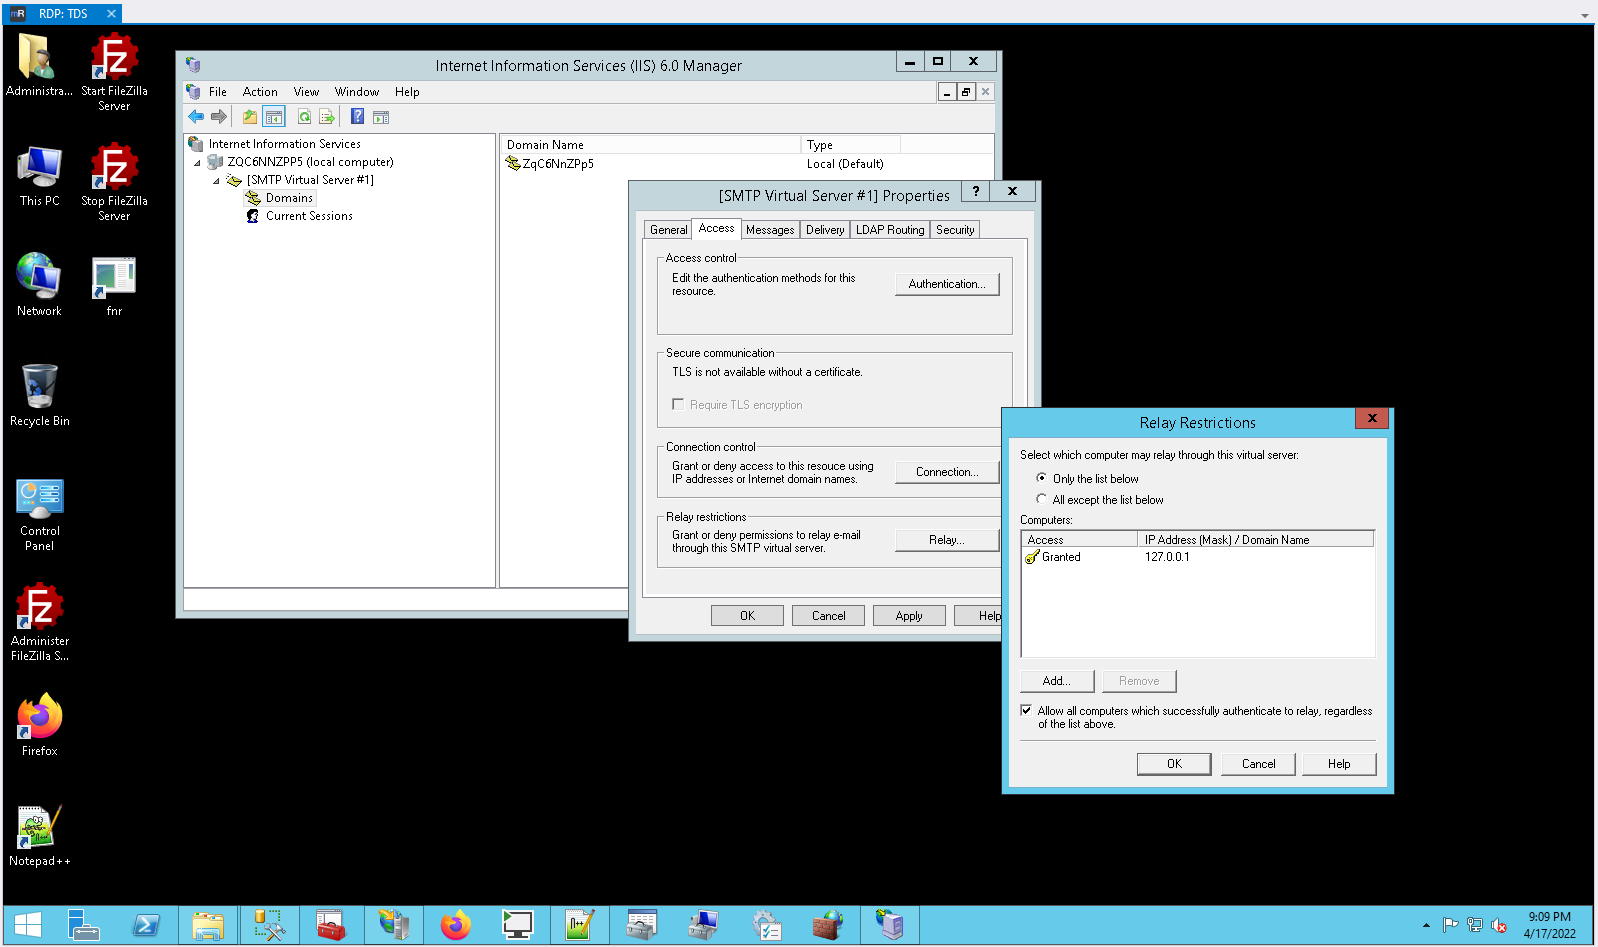Image resolution: width=1598 pixels, height=947 pixels.
Task: Open Start FileZilla Server desktop shortcut
Action: tap(114, 71)
